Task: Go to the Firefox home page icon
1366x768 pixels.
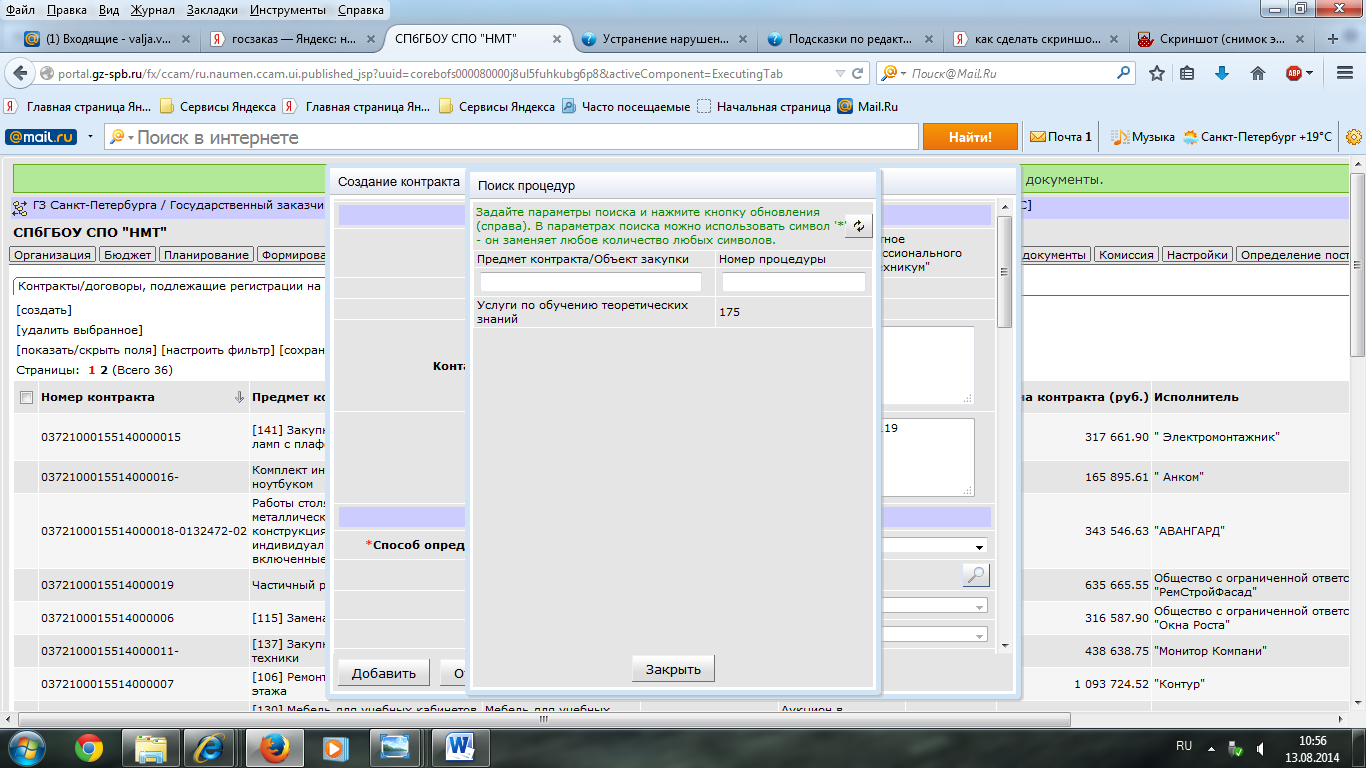Action: pyautogui.click(x=1258, y=73)
